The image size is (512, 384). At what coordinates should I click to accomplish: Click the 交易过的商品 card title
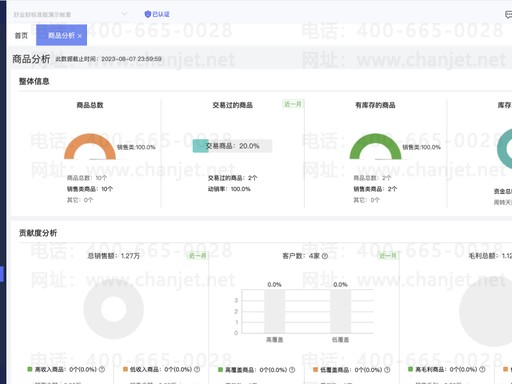(233, 105)
